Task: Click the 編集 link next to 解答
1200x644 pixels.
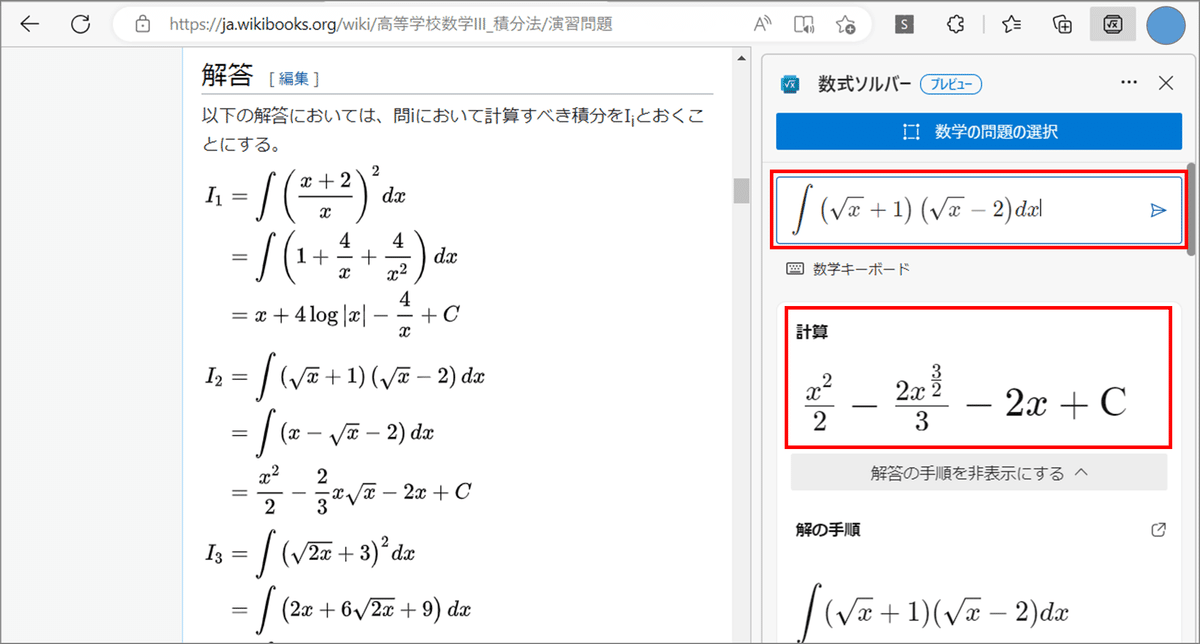Action: point(294,79)
